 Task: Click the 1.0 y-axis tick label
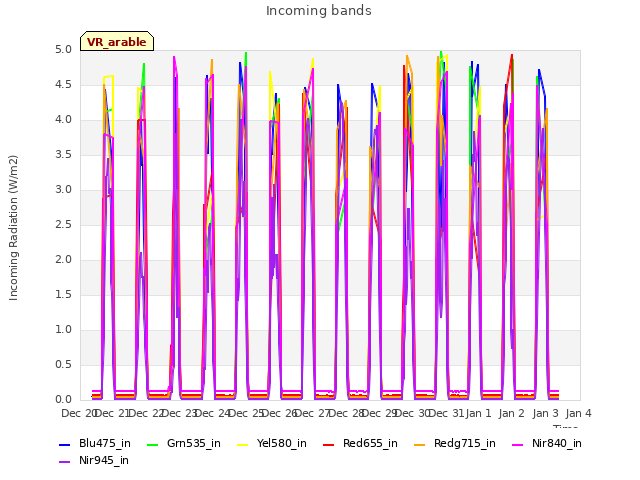tap(63, 330)
